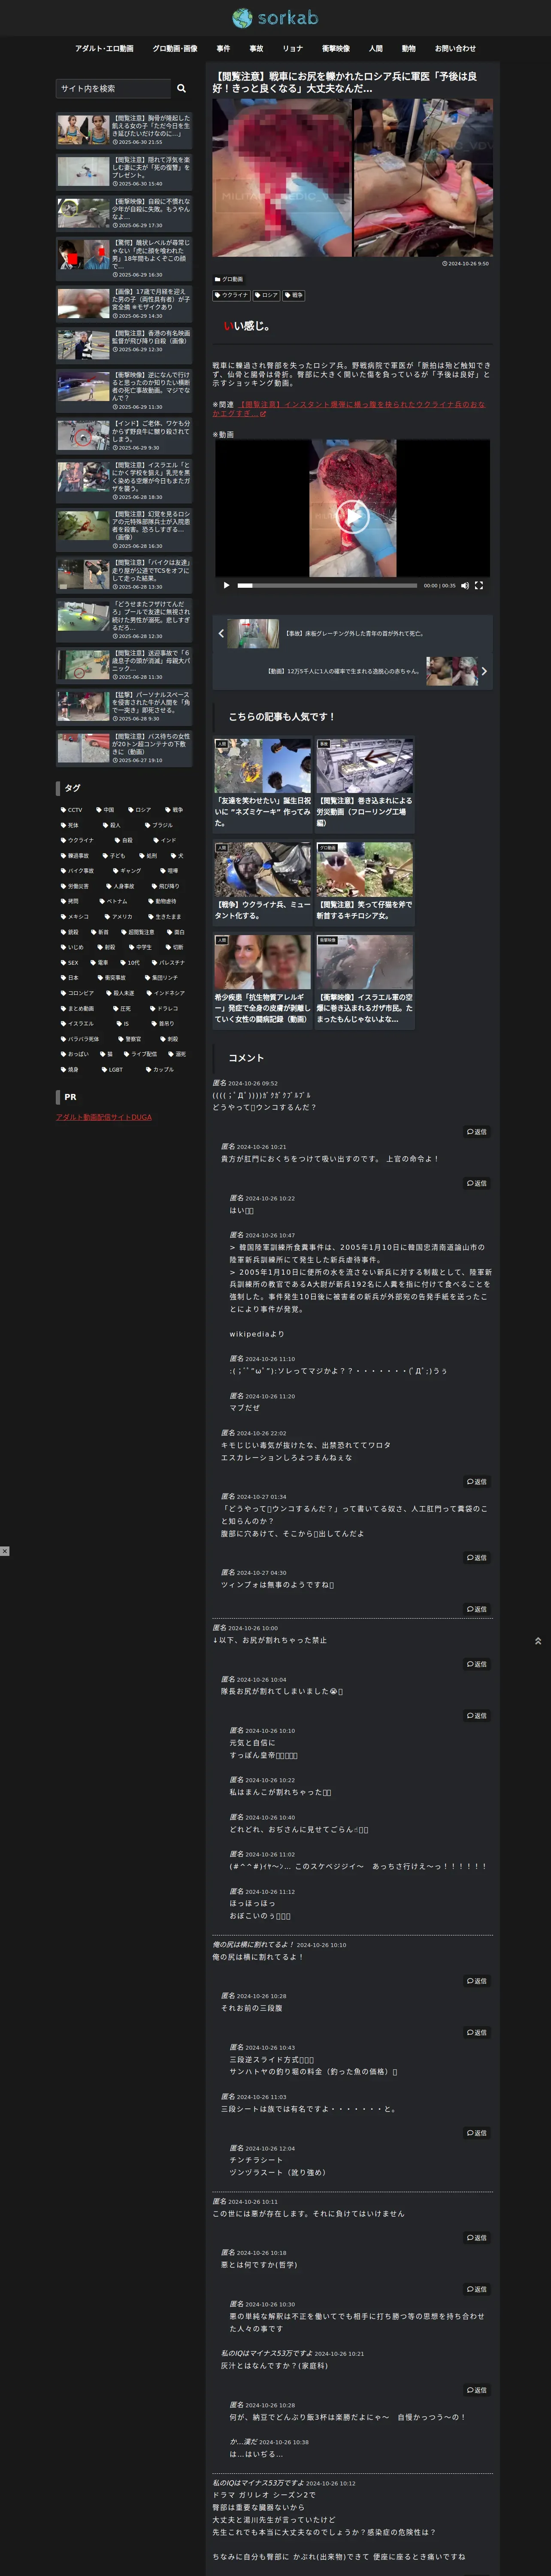Seek along the video progress bar
The width and height of the screenshot is (551, 2576).
tap(327, 585)
